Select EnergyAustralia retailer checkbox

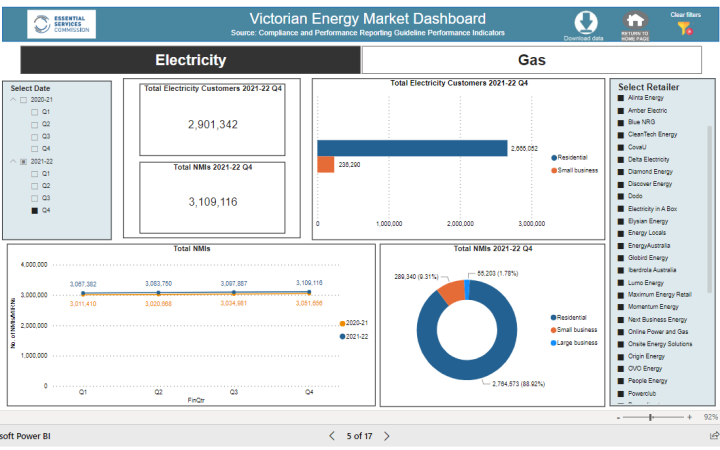(x=621, y=246)
